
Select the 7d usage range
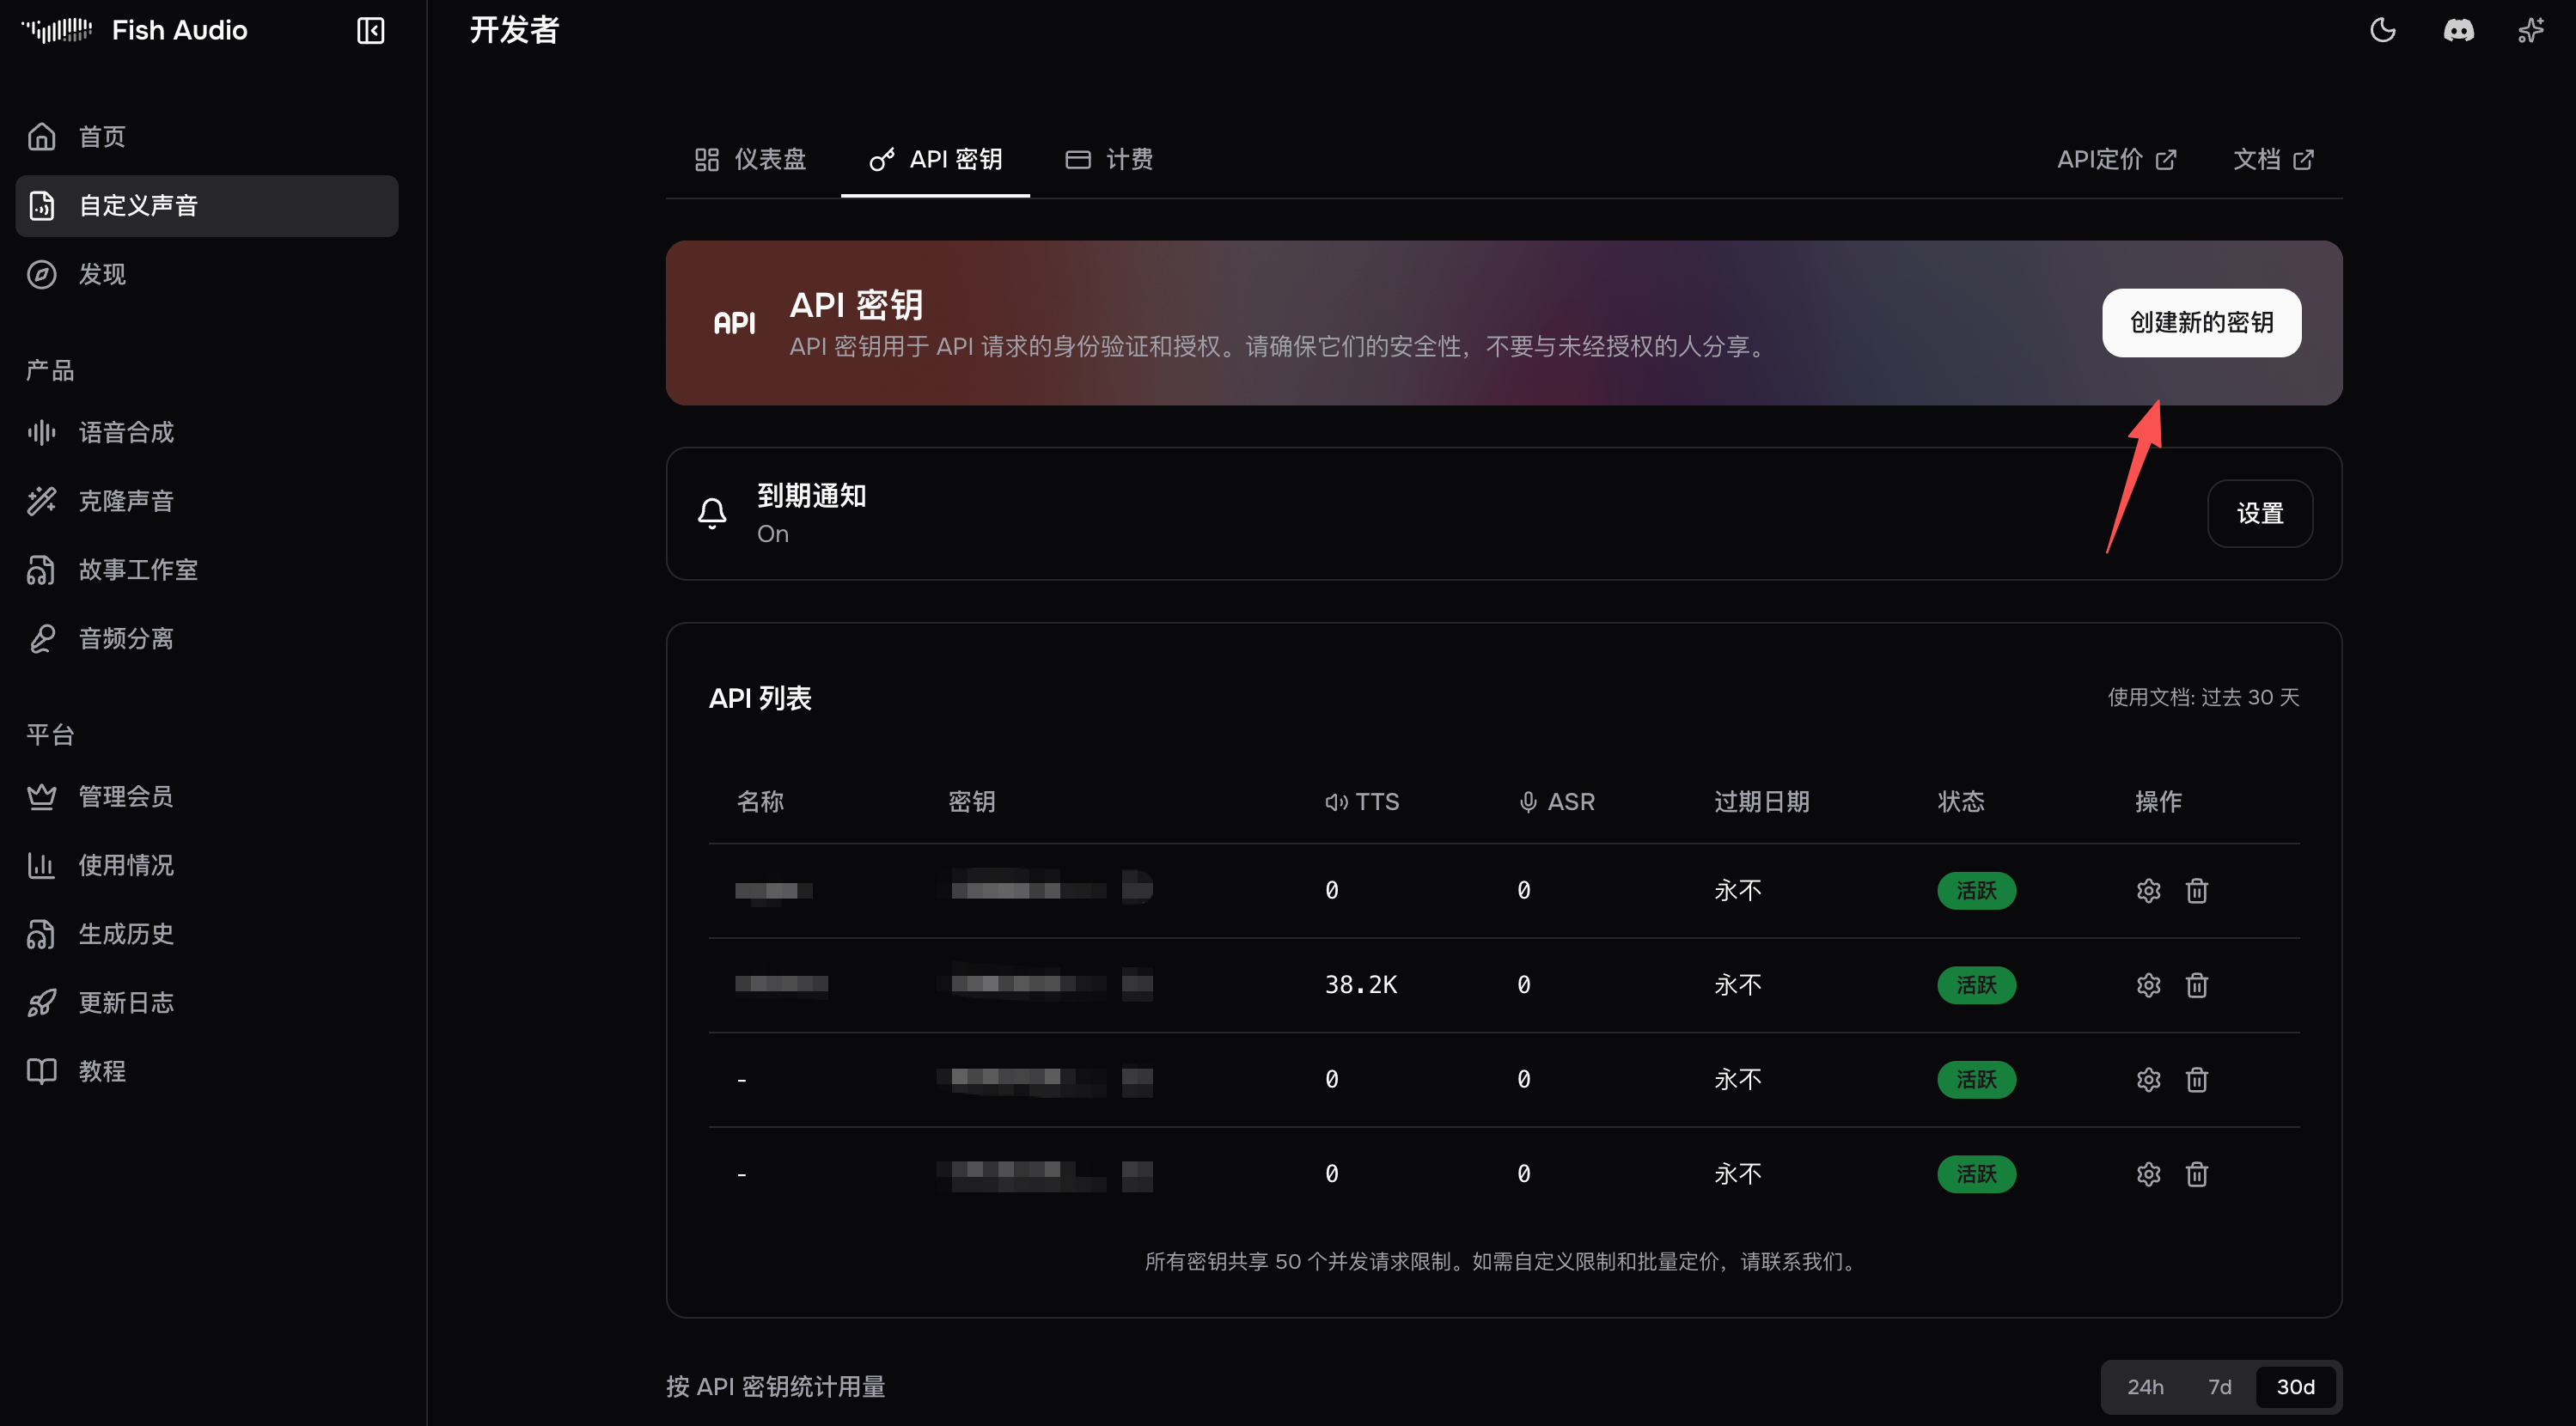point(2219,1387)
